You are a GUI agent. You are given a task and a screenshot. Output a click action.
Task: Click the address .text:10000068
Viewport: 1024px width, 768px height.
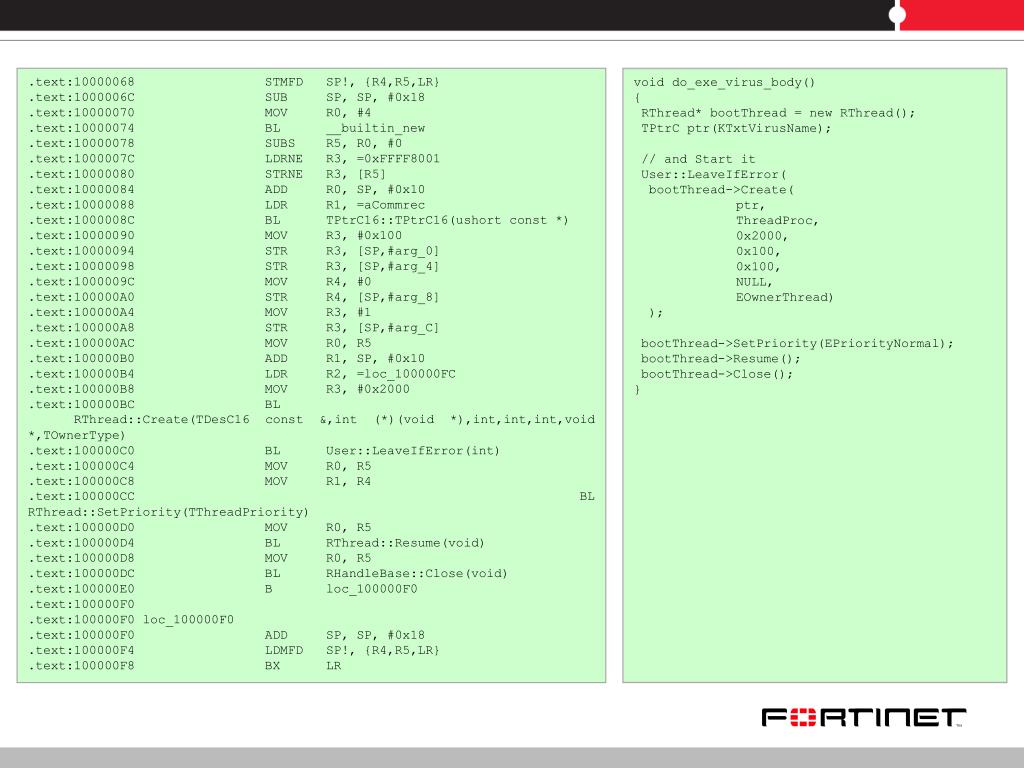[82, 82]
